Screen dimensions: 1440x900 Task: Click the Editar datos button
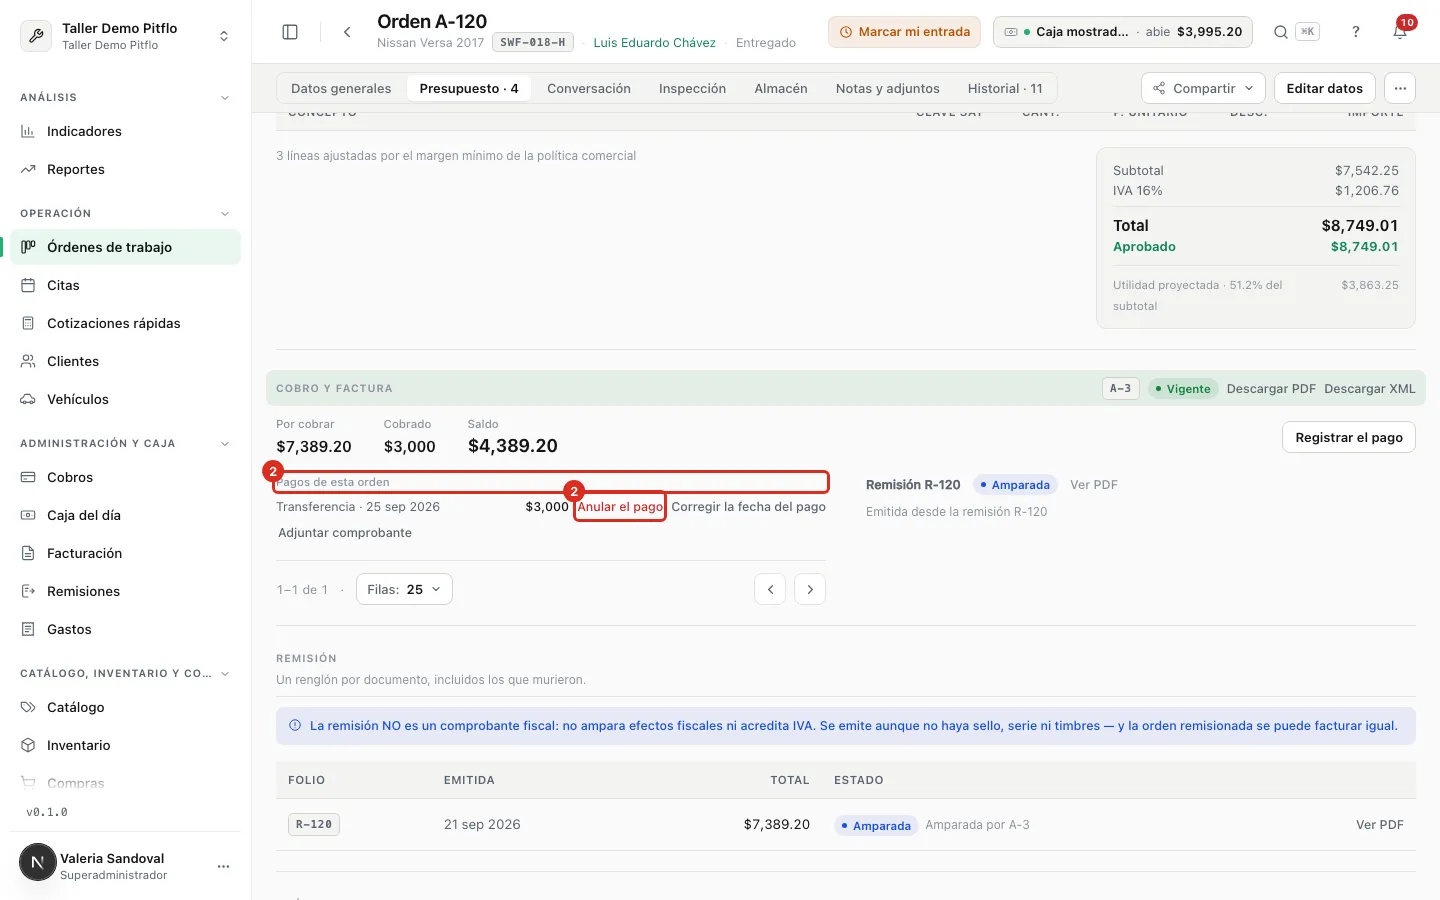[x=1324, y=88]
